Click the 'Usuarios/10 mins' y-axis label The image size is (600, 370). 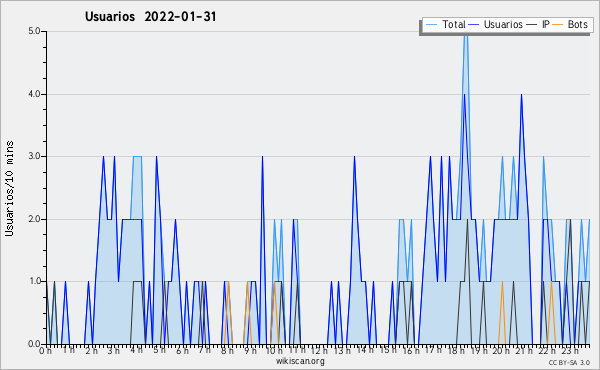[9, 189]
